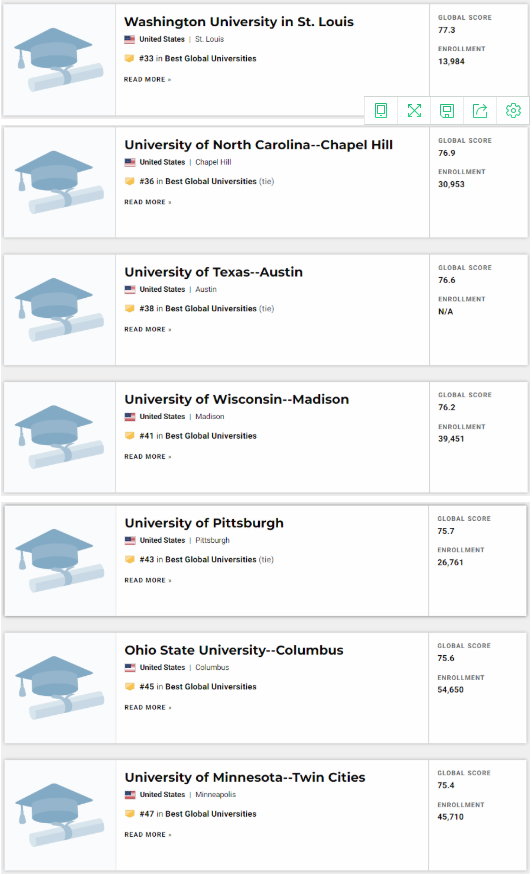Click Read More under University of Minnesota

pos(148,835)
